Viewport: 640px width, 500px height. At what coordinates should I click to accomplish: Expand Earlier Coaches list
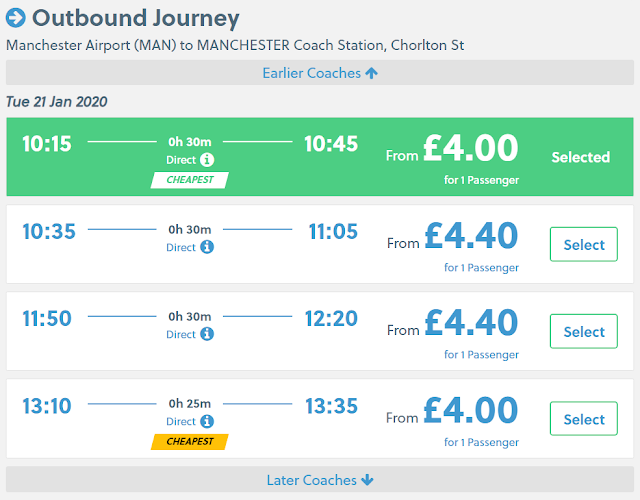coord(320,73)
